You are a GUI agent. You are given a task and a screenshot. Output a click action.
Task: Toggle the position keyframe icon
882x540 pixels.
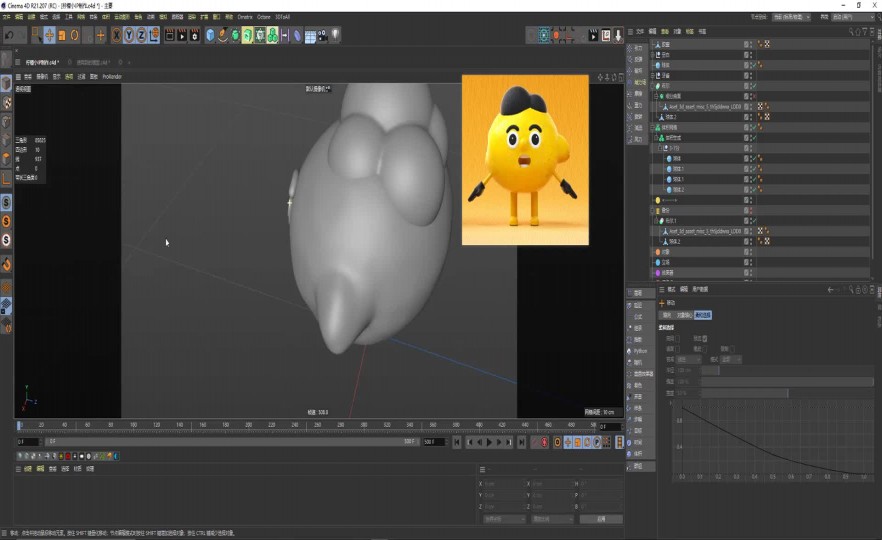click(x=568, y=443)
